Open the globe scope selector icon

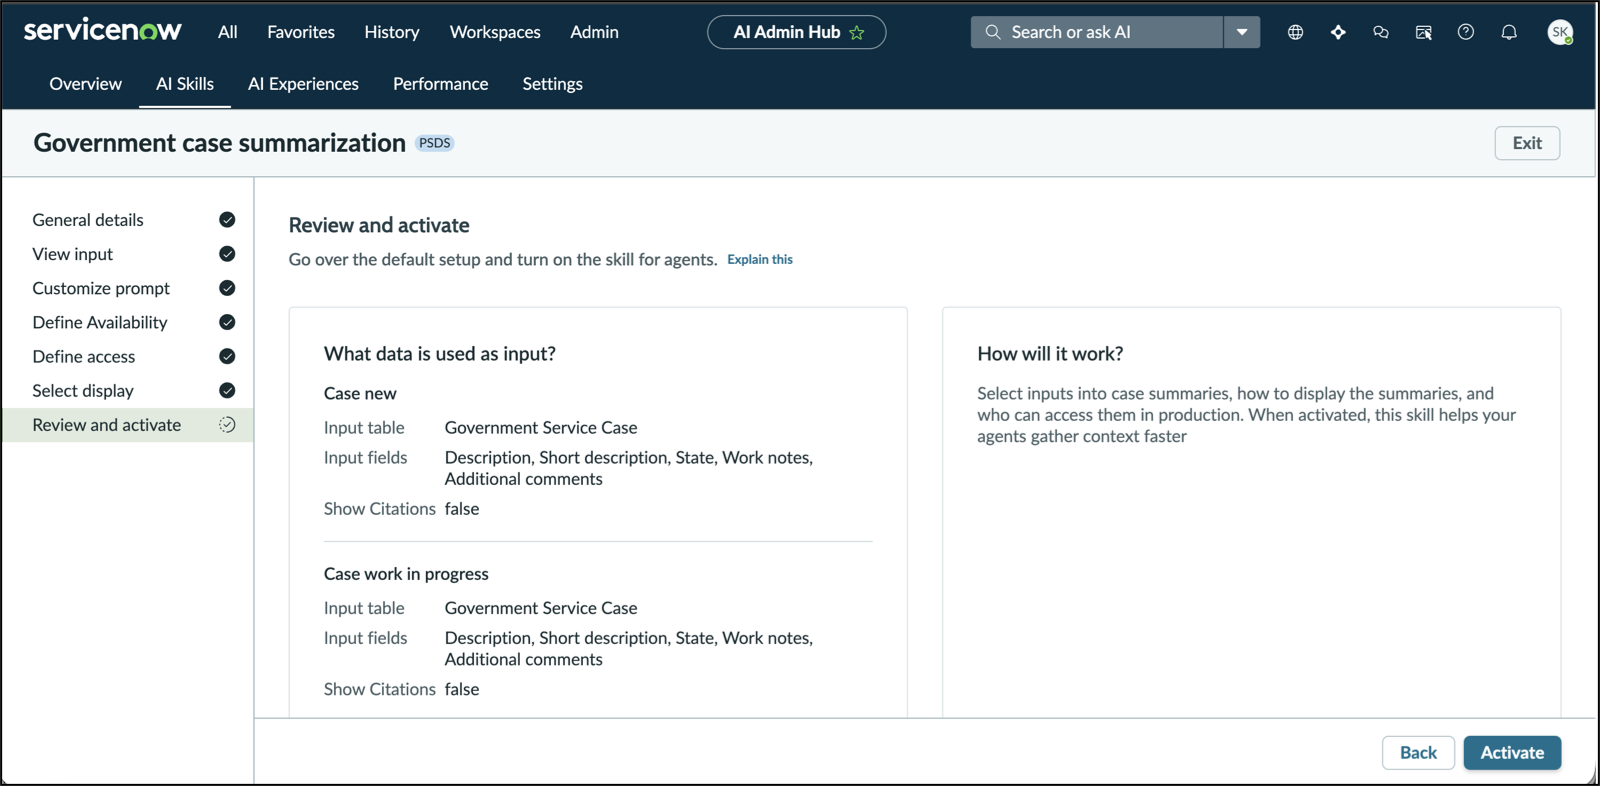(1295, 32)
